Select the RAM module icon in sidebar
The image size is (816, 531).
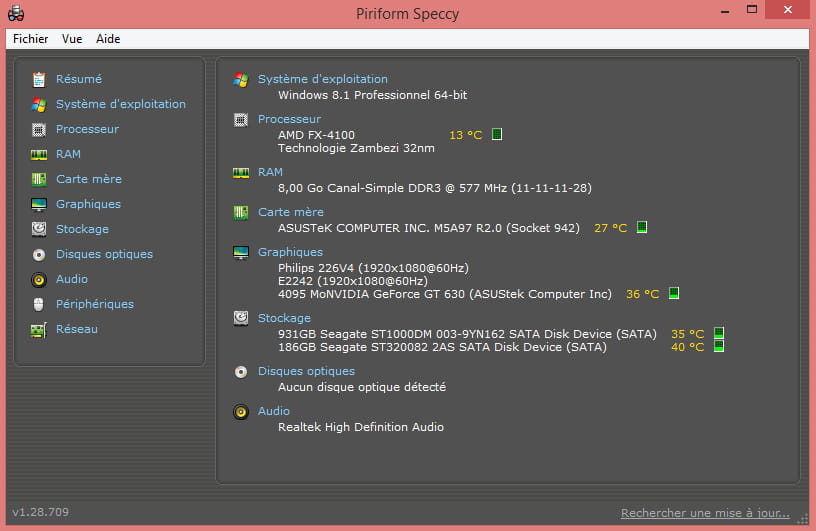39,154
